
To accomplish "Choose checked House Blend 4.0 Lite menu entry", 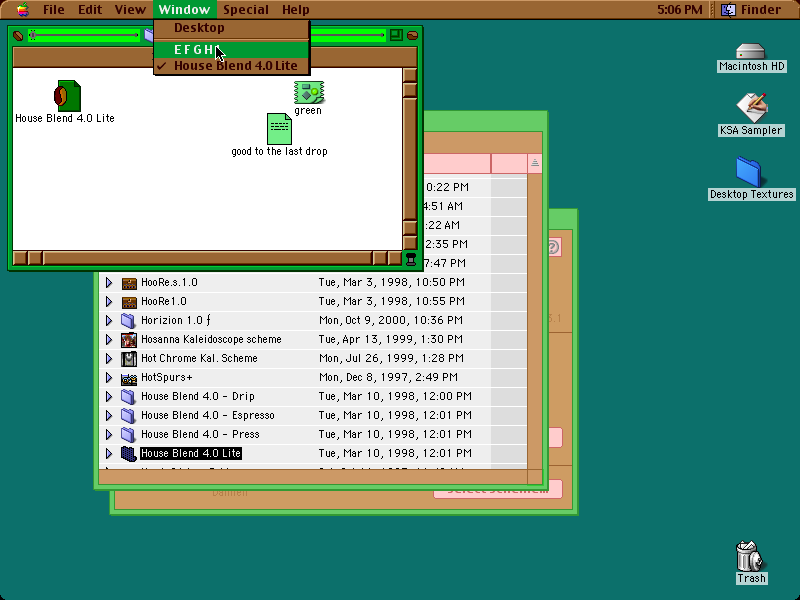I will 232,66.
